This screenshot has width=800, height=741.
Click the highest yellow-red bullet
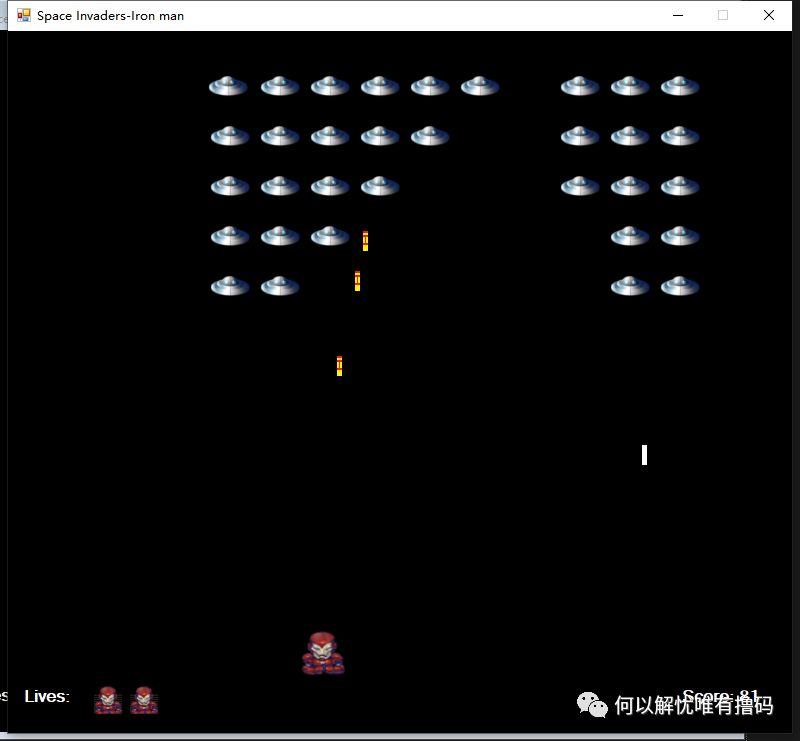(365, 241)
